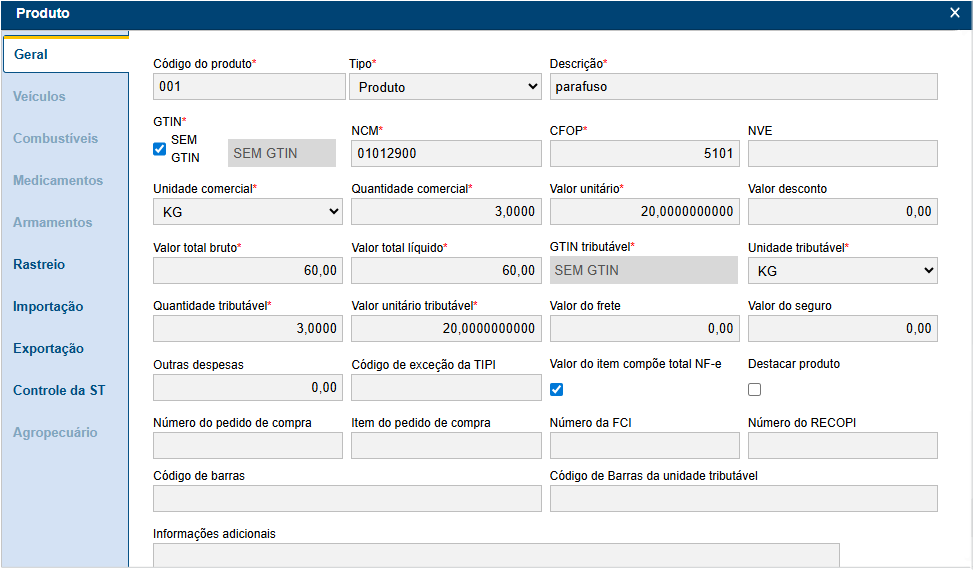Click the NCM input field
973x571 pixels.
click(446, 153)
